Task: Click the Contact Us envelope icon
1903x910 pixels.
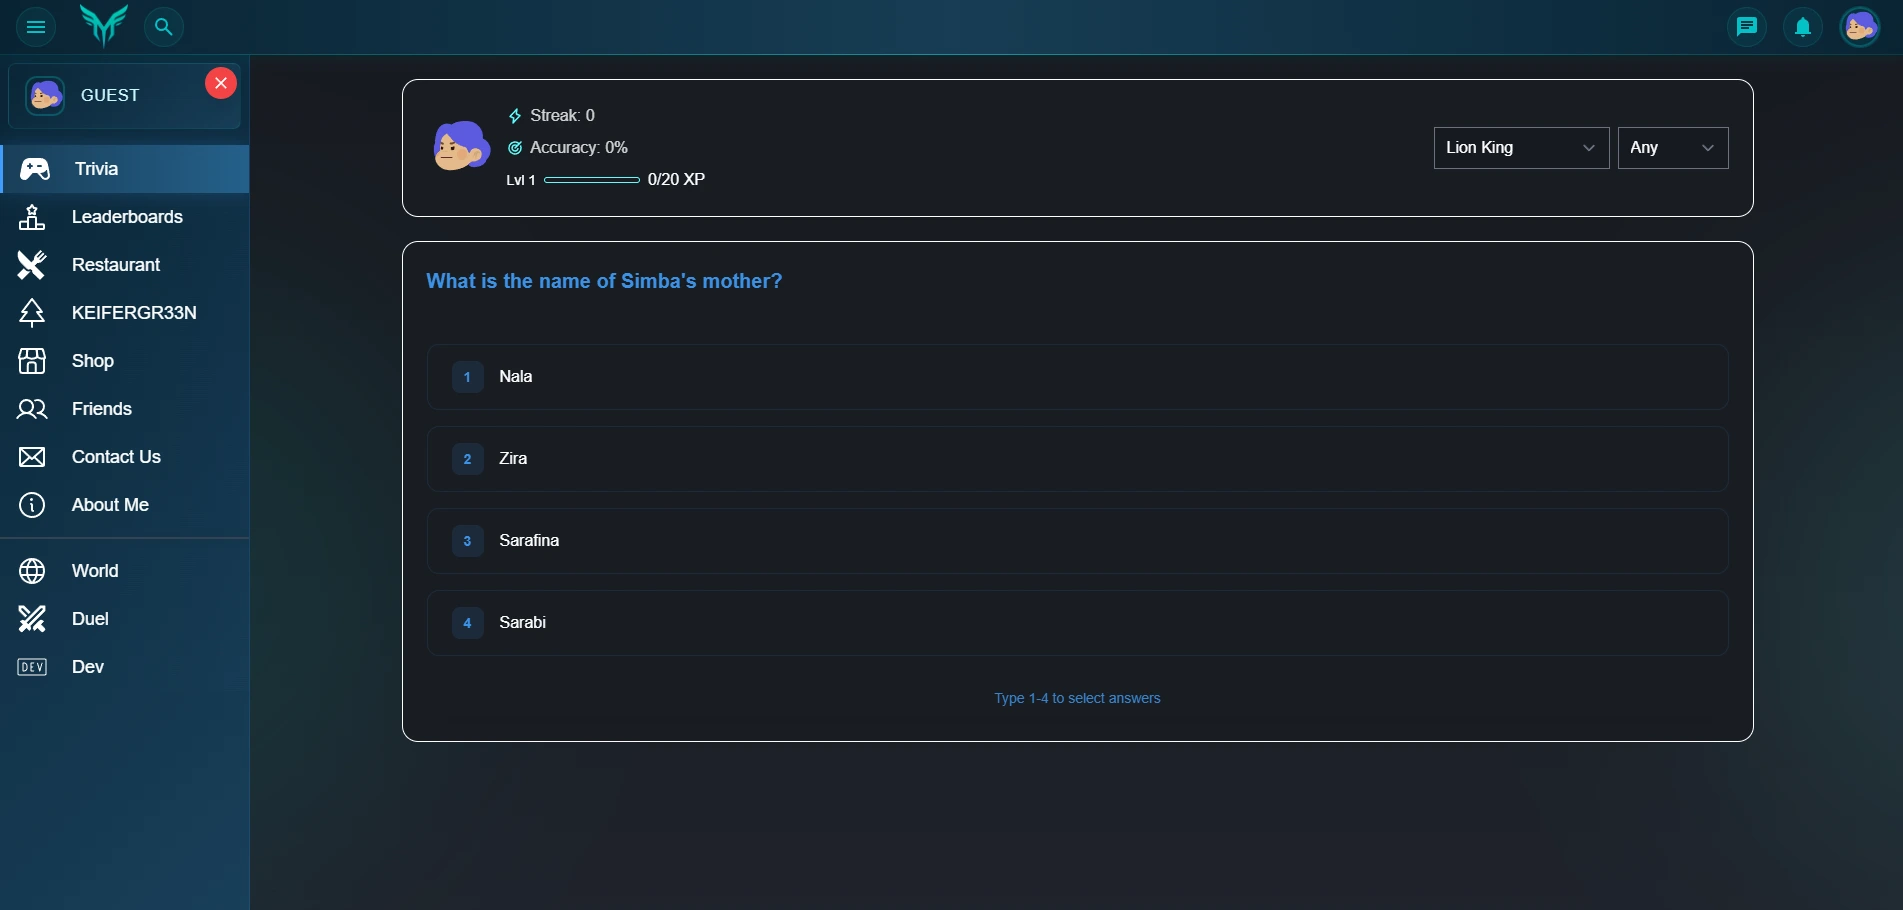Action: (x=32, y=457)
